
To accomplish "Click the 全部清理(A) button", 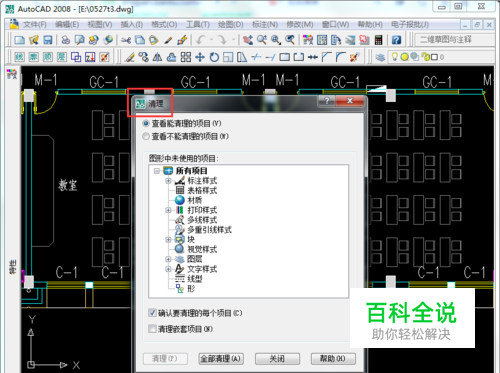I will point(221,359).
